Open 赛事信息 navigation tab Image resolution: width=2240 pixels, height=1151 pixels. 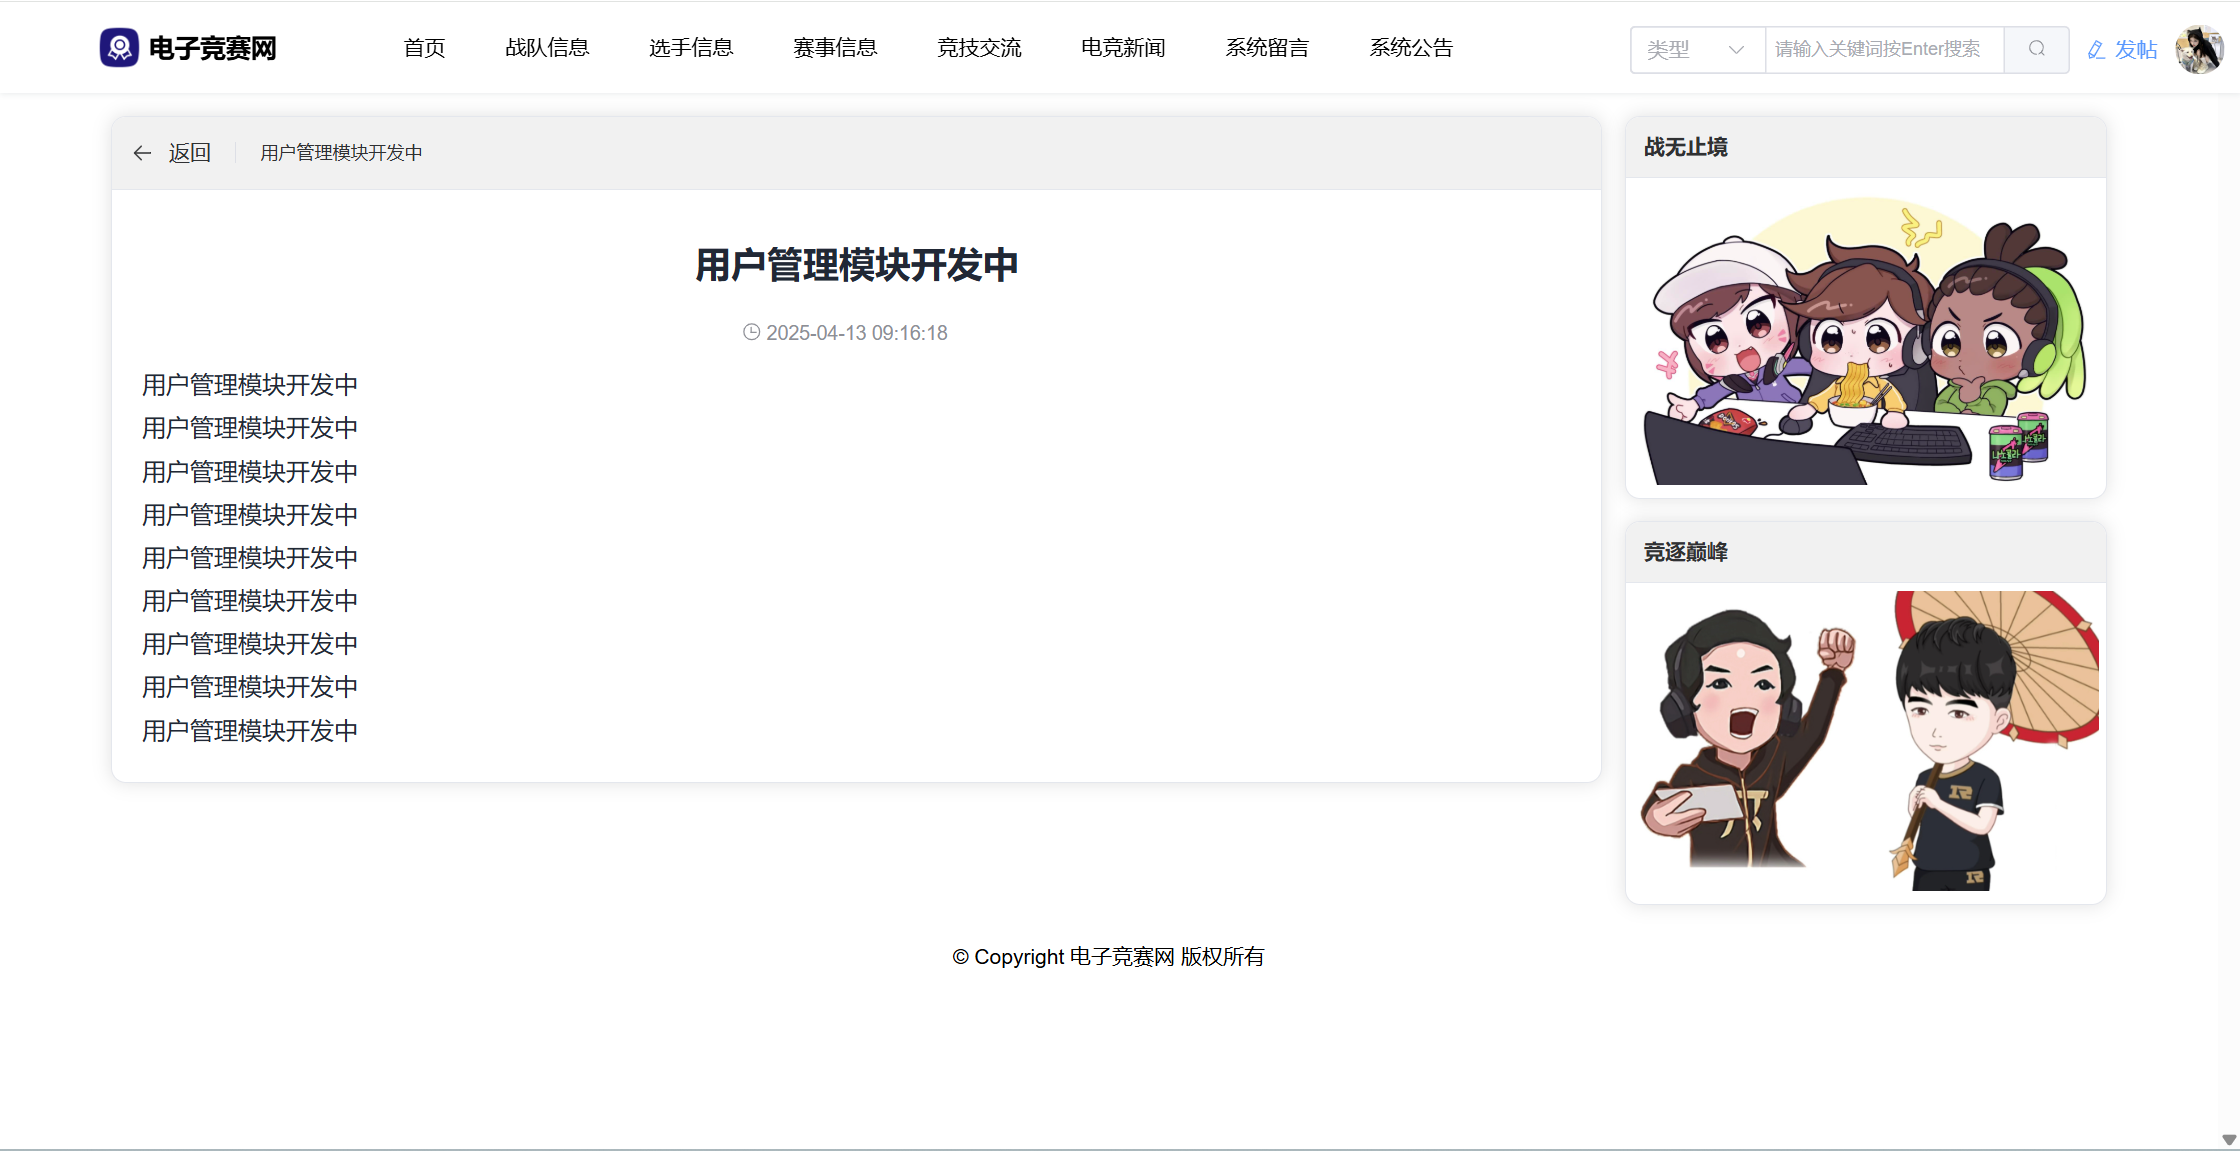835,48
